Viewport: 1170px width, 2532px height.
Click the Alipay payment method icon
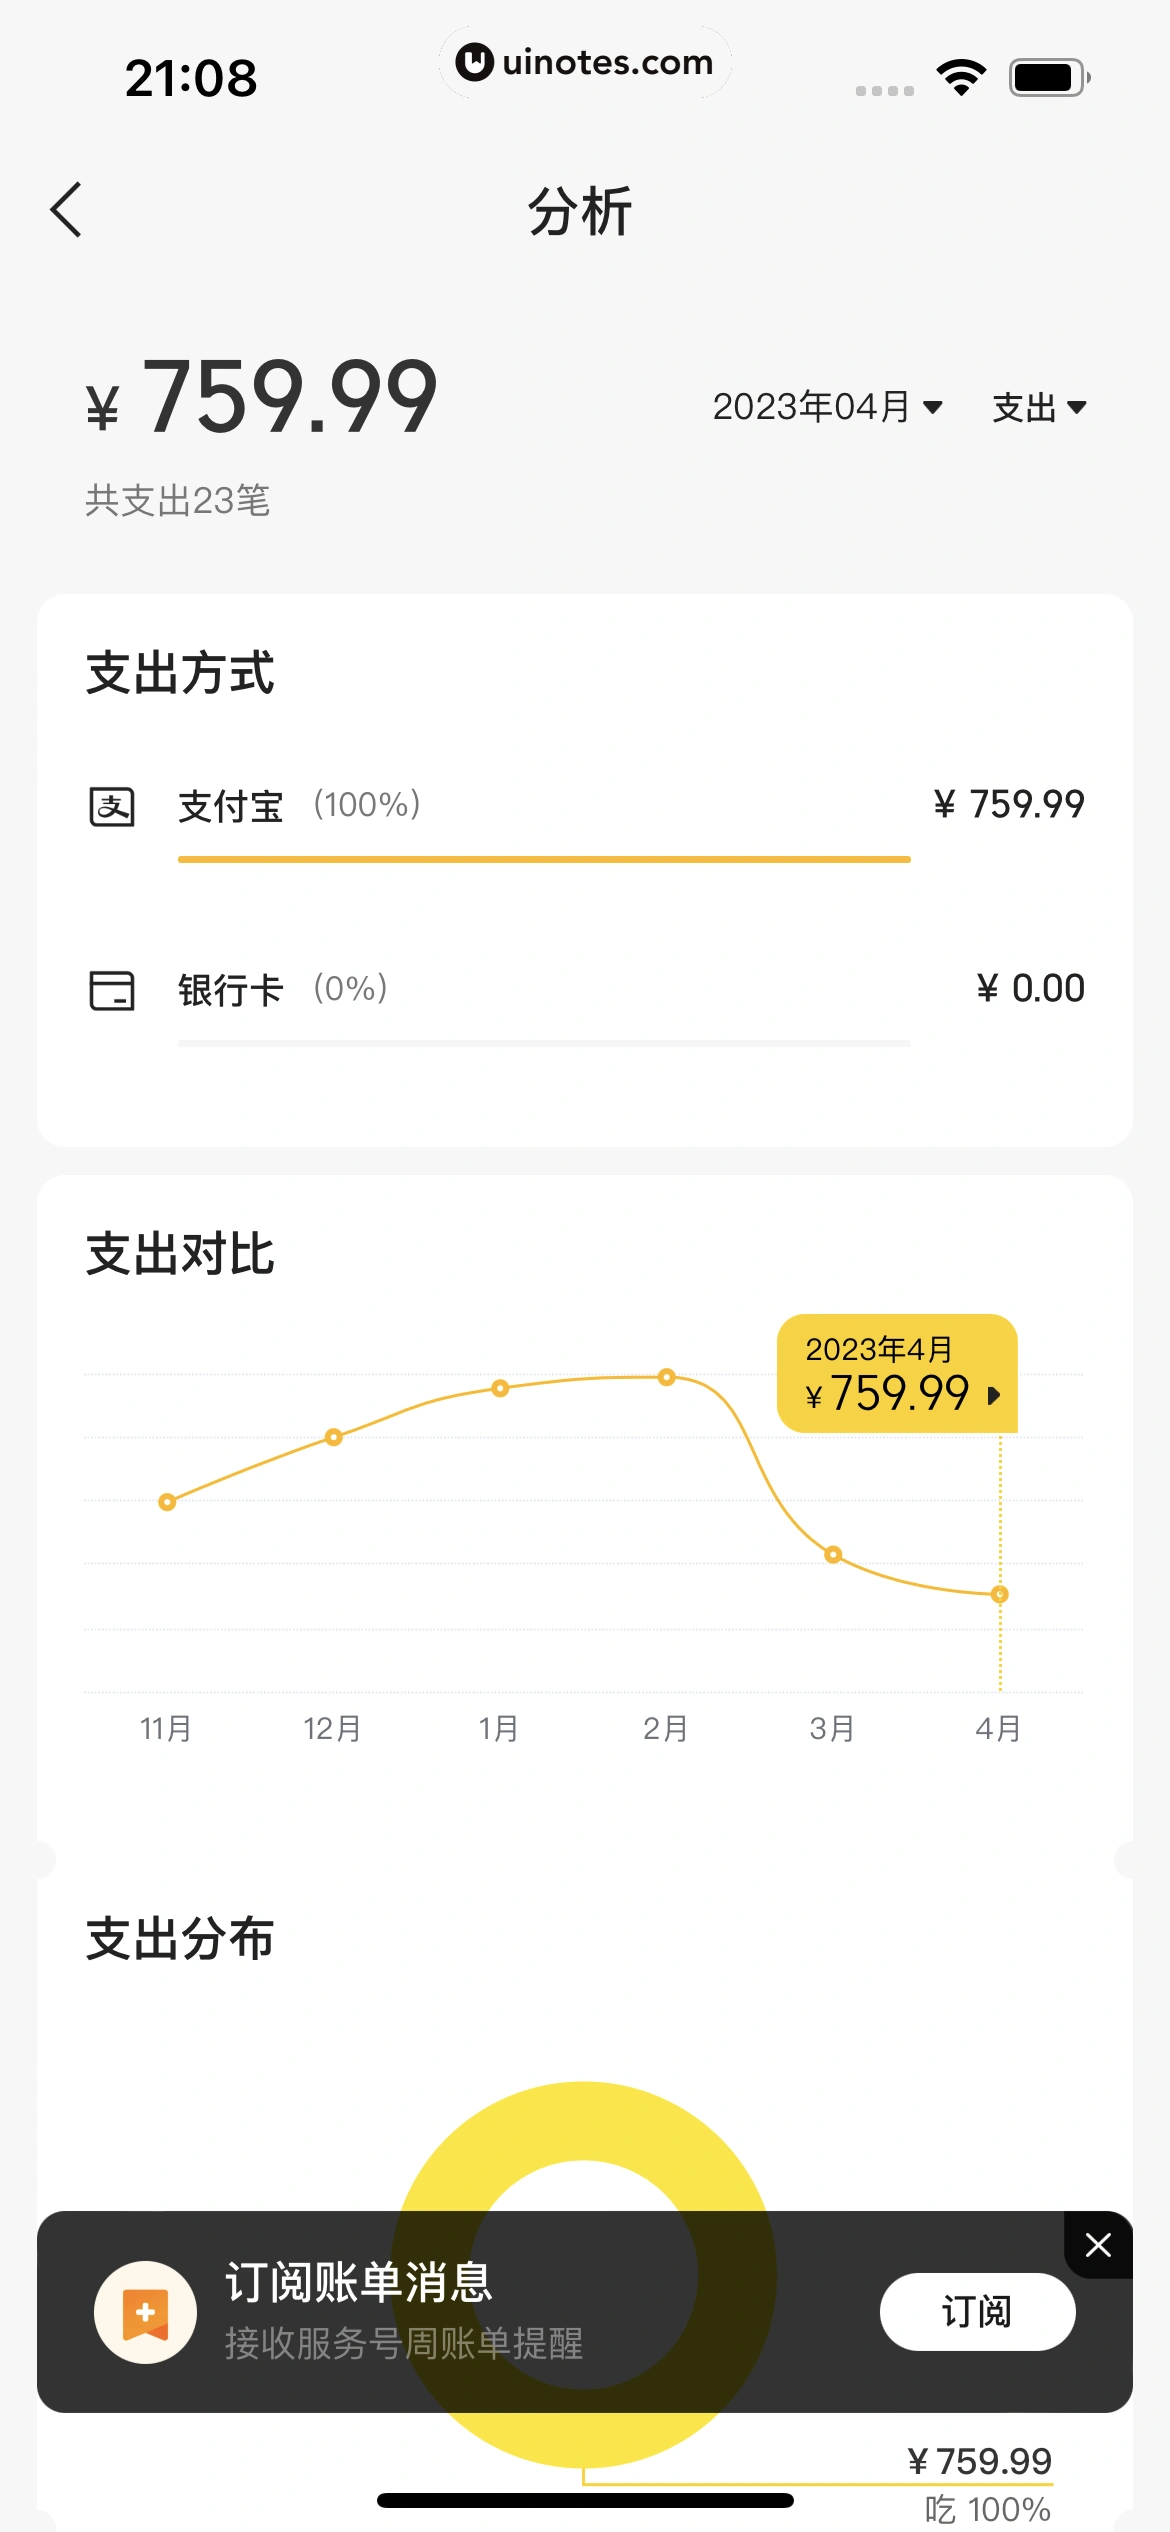(112, 806)
